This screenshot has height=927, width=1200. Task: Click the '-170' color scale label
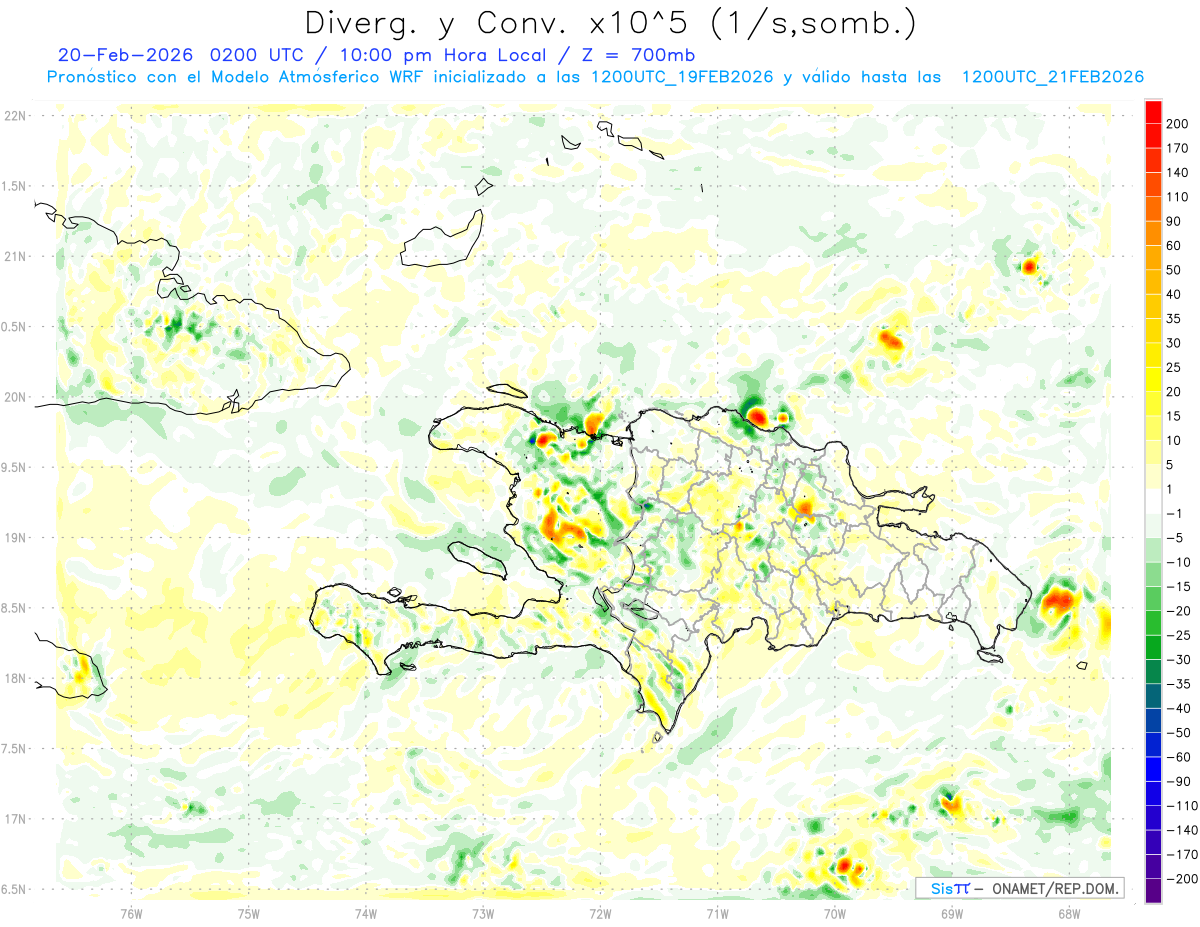[1182, 855]
